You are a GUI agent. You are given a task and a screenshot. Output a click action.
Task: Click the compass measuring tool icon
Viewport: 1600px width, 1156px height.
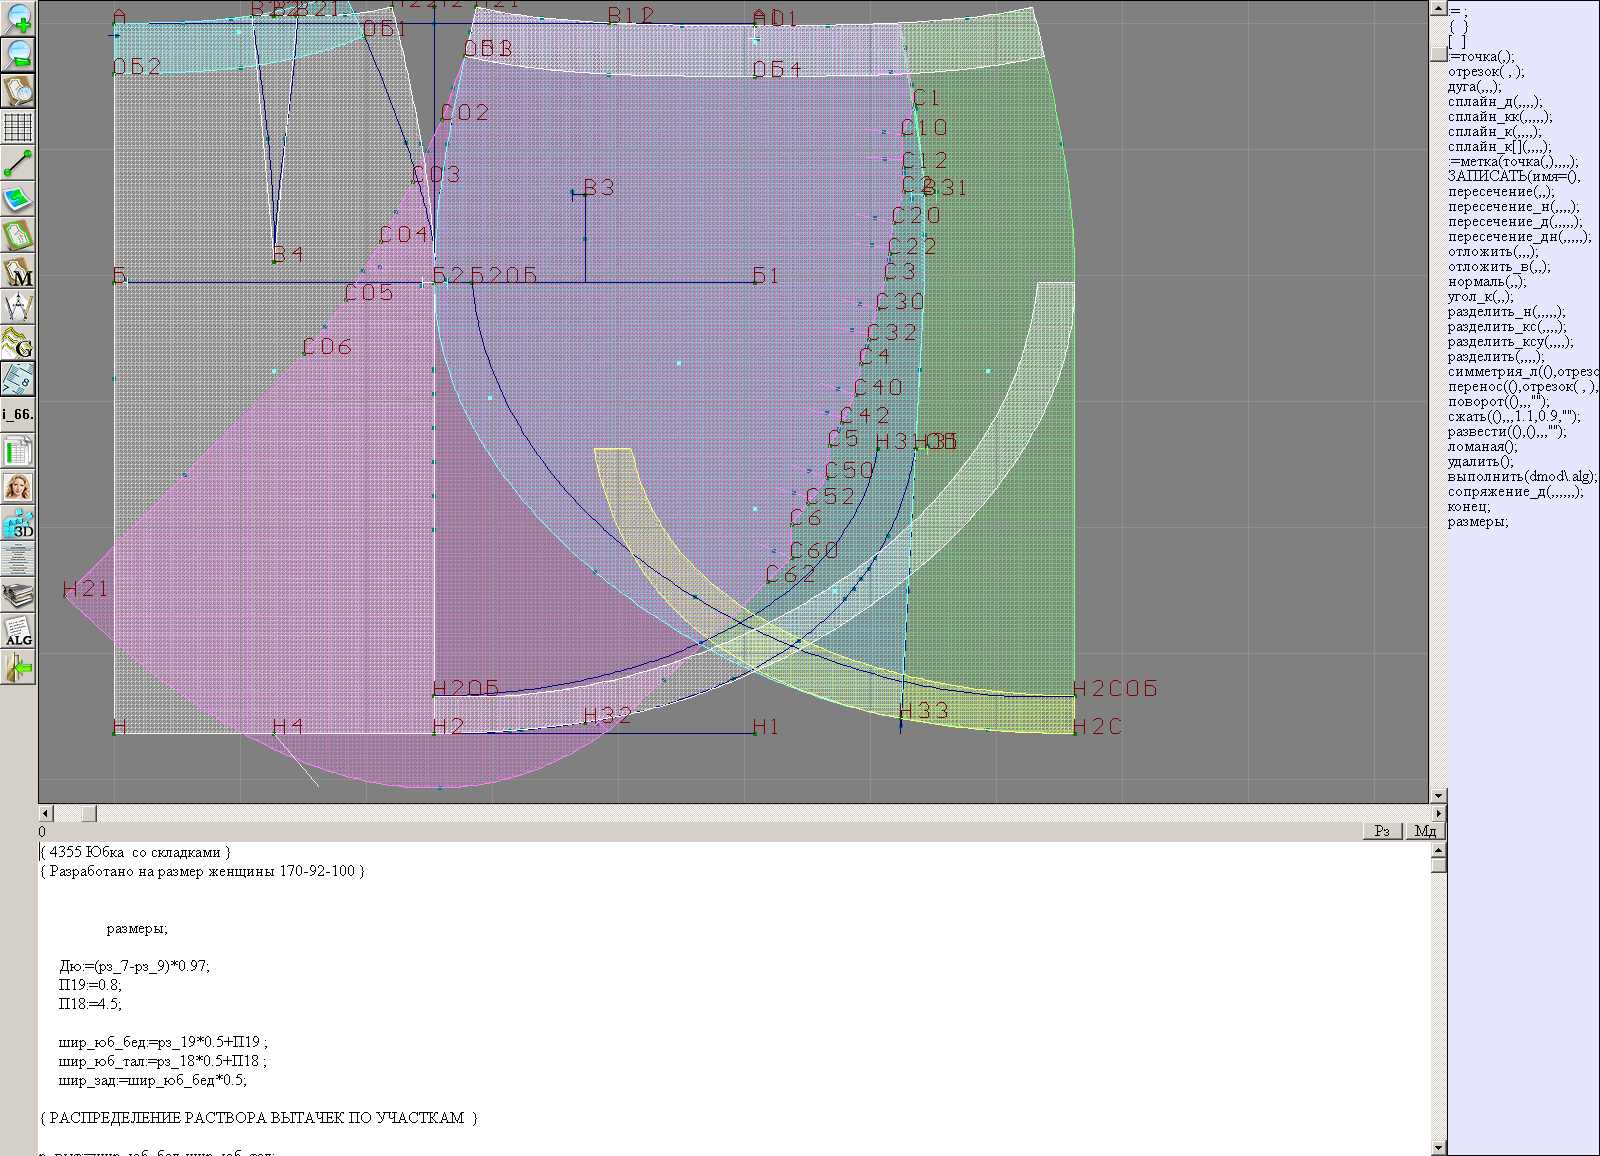pos(18,307)
